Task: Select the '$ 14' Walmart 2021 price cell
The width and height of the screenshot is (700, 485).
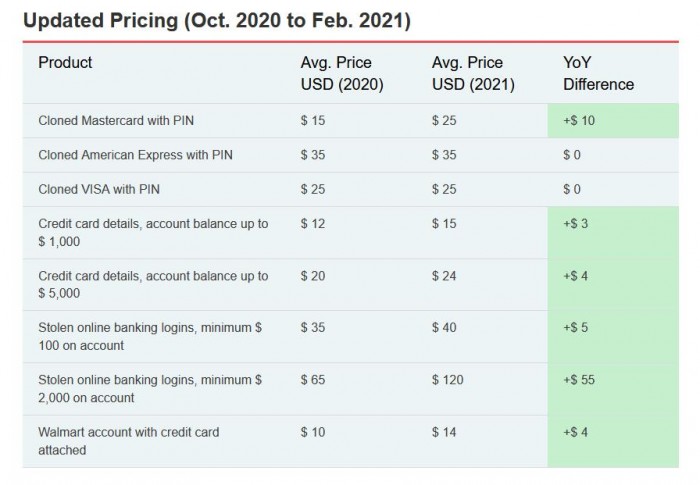Action: click(x=444, y=432)
